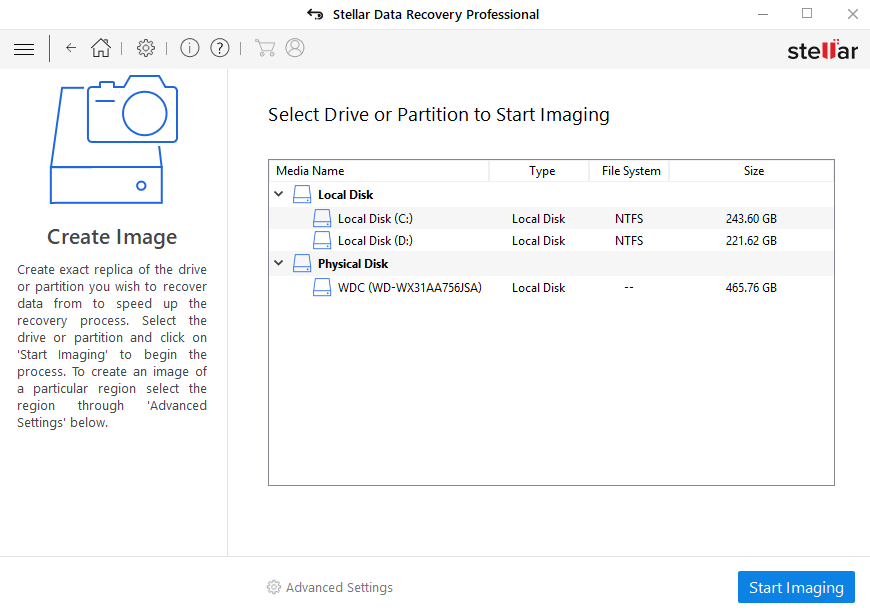
Task: Click the '--' file system cell
Action: pos(629,287)
